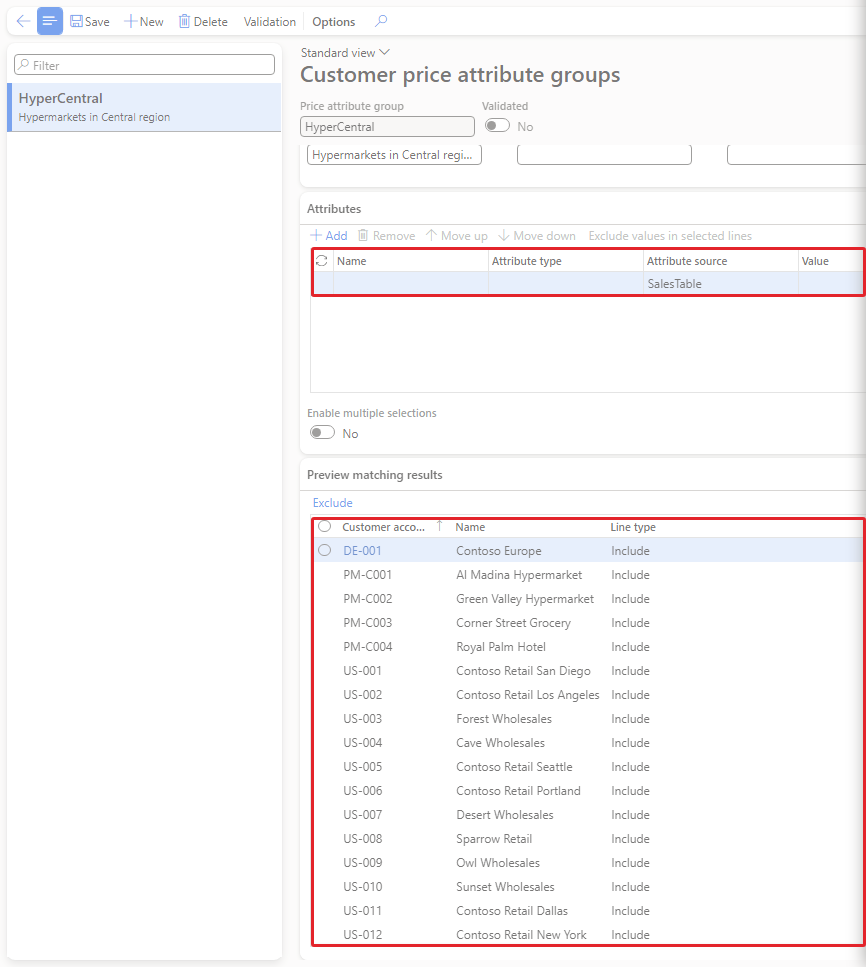Add a new attribute line
866x967 pixels.
[x=329, y=236]
